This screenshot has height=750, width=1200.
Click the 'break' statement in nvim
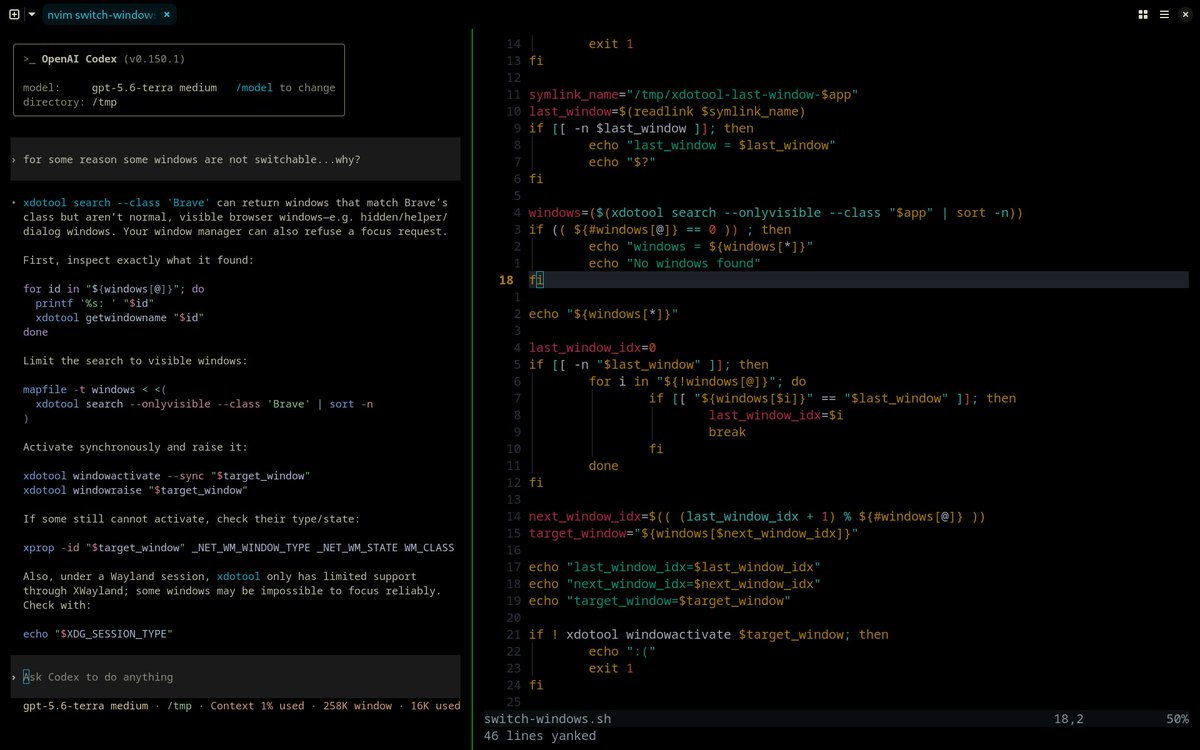727,432
